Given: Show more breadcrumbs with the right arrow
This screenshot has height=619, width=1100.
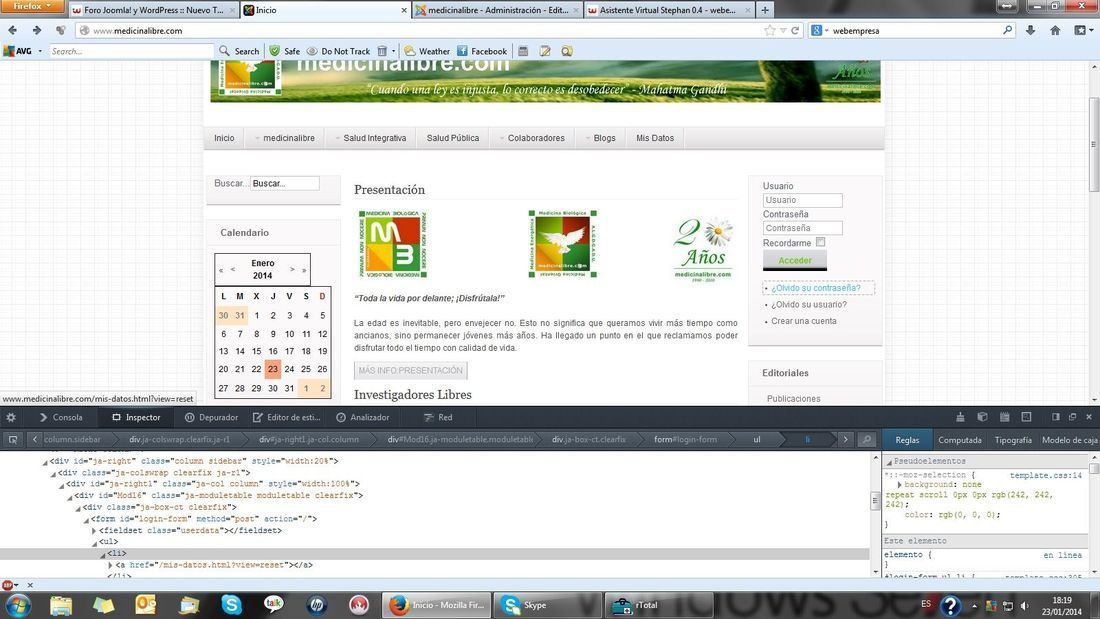Looking at the screenshot, I should point(845,439).
